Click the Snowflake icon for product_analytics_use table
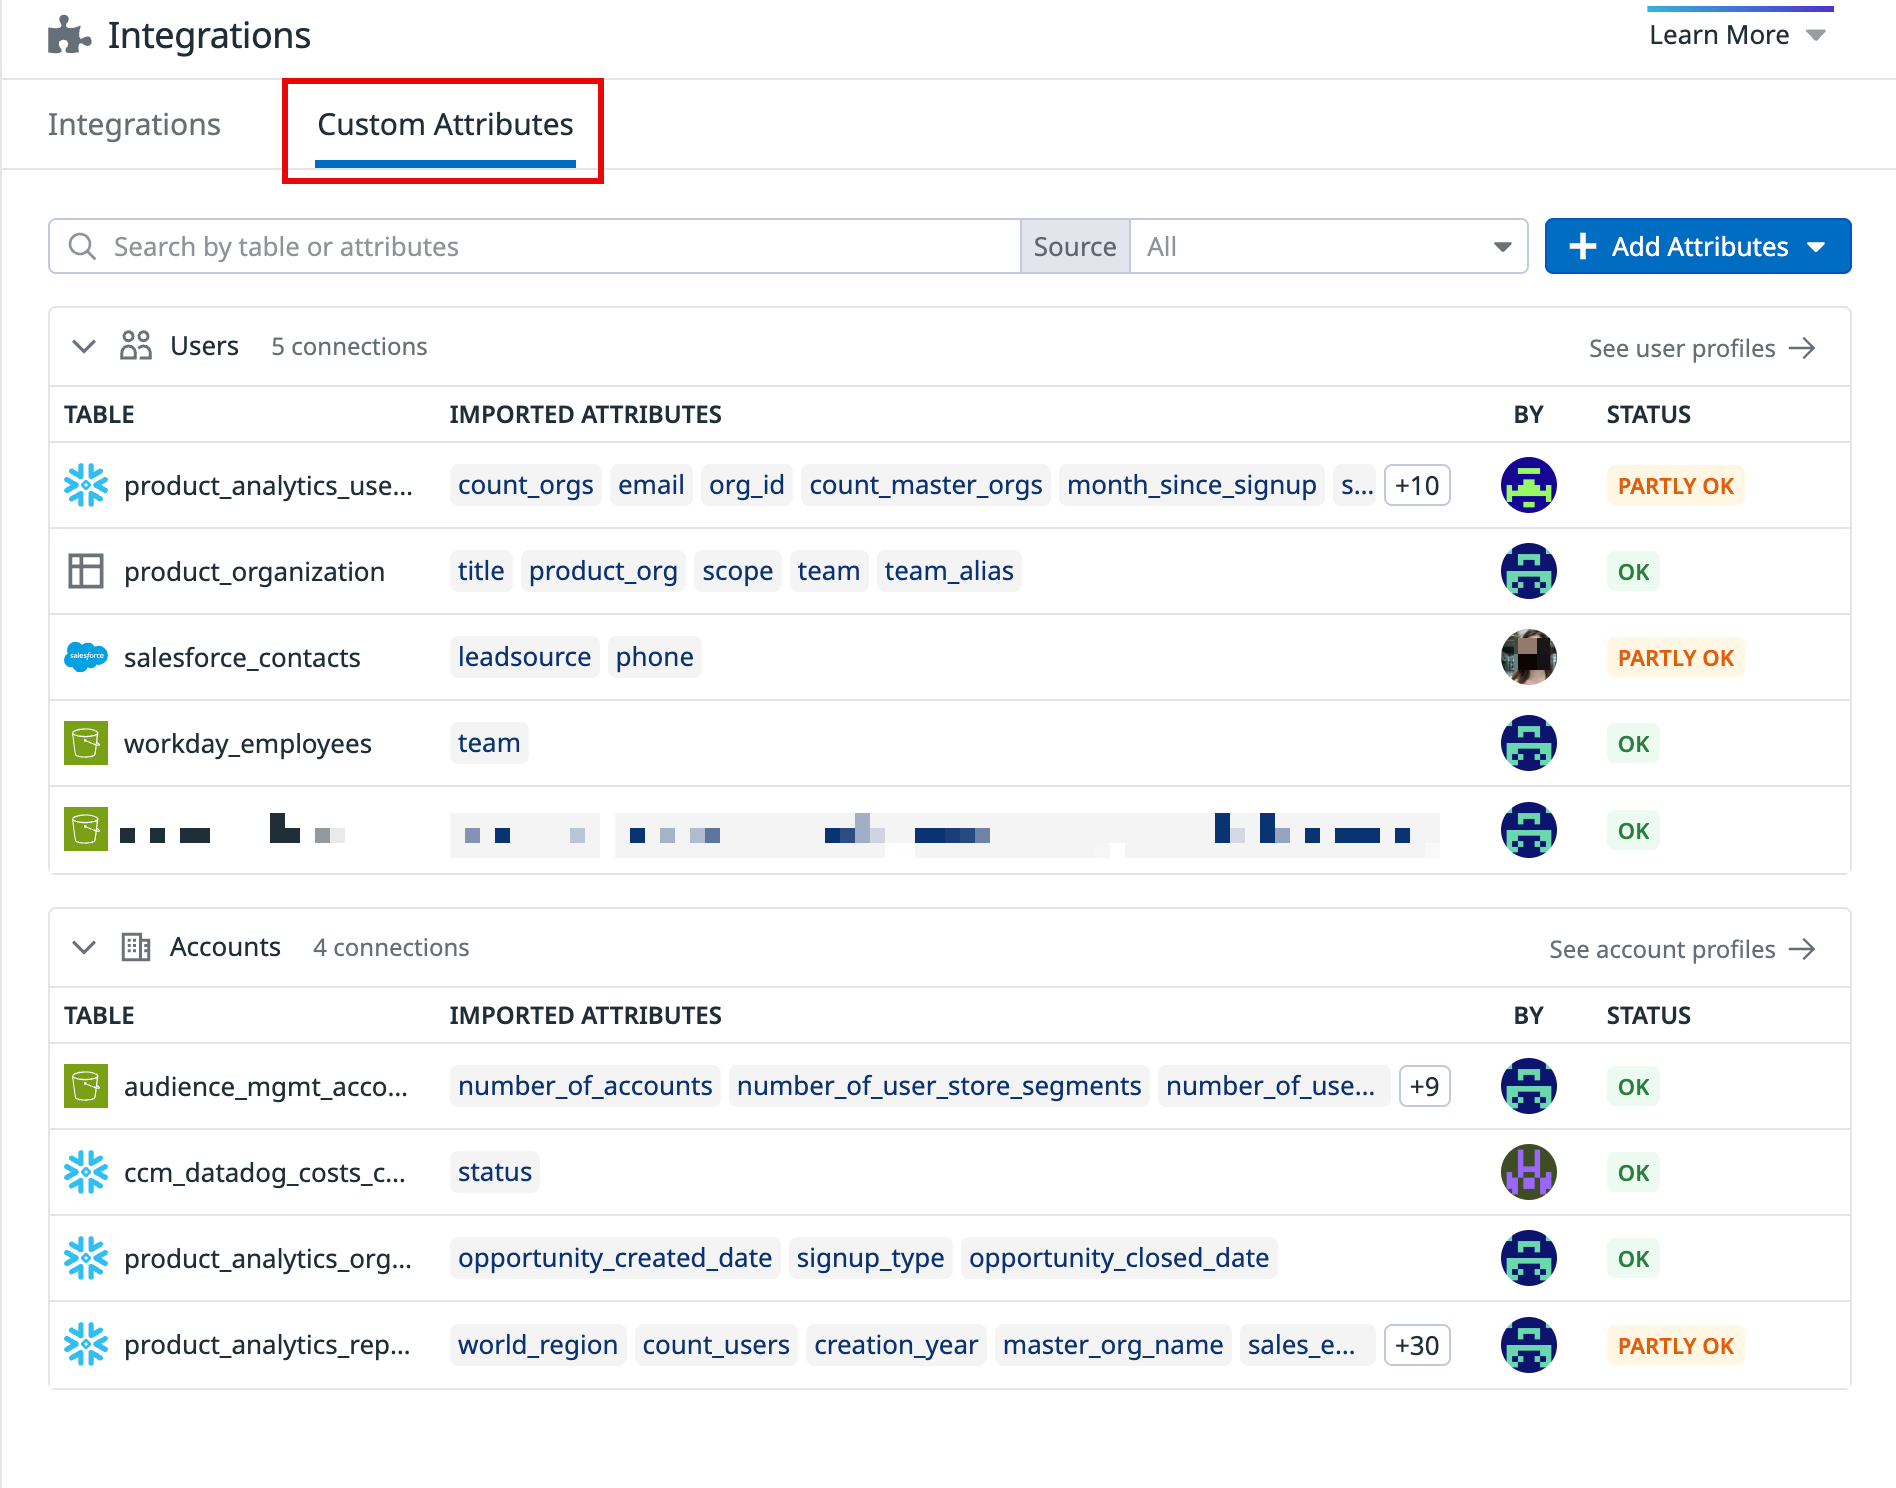The image size is (1896, 1488). [86, 485]
